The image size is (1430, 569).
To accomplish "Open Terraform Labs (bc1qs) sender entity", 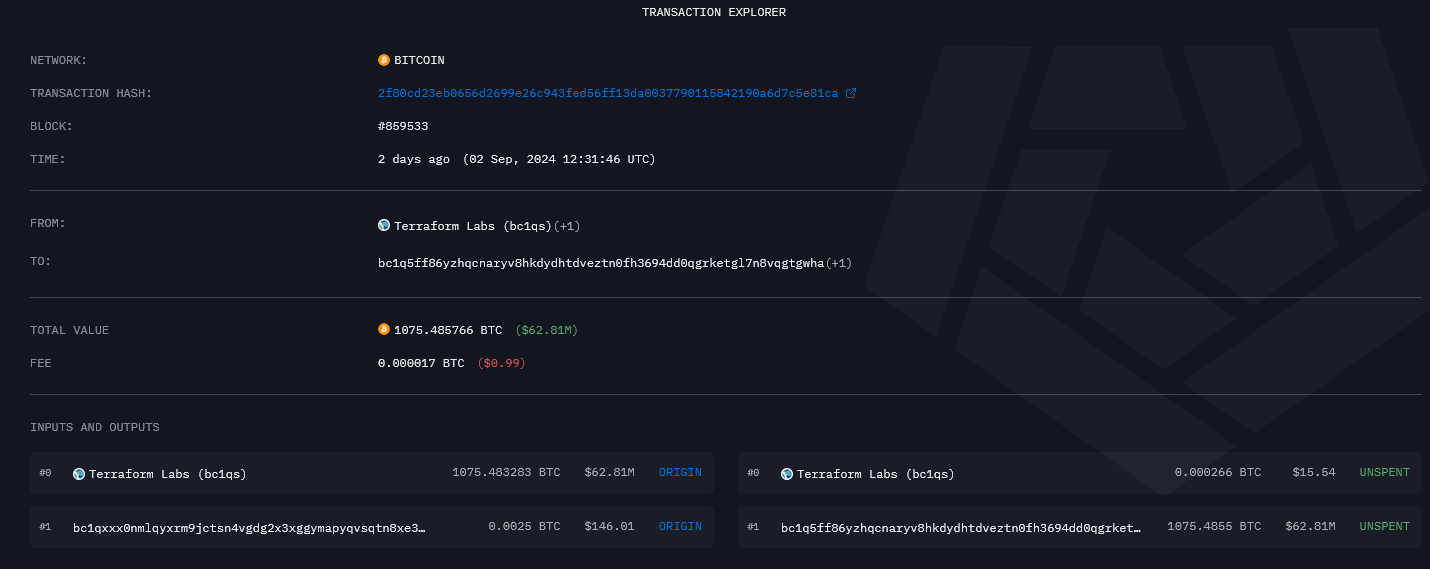I will (473, 226).
